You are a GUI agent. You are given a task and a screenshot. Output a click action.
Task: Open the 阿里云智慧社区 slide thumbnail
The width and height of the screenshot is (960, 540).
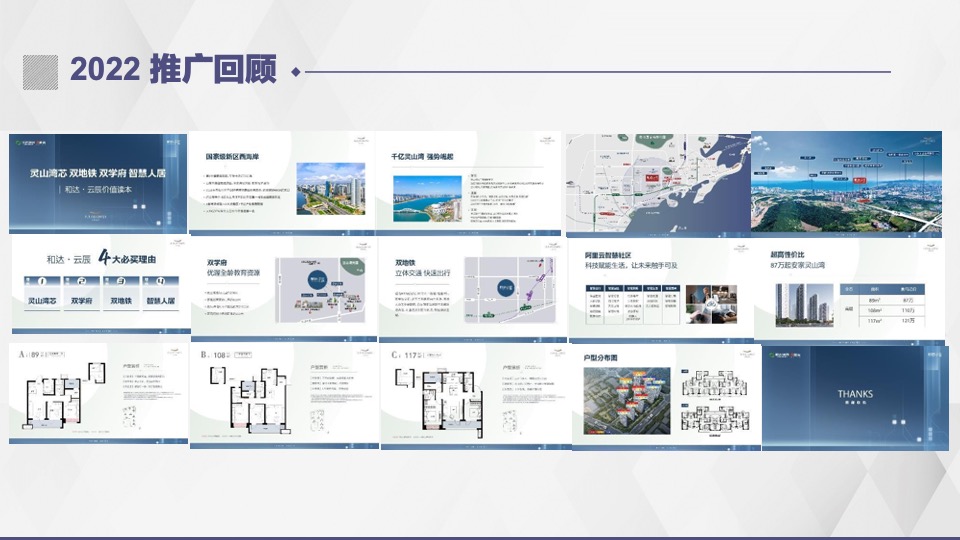(657, 288)
